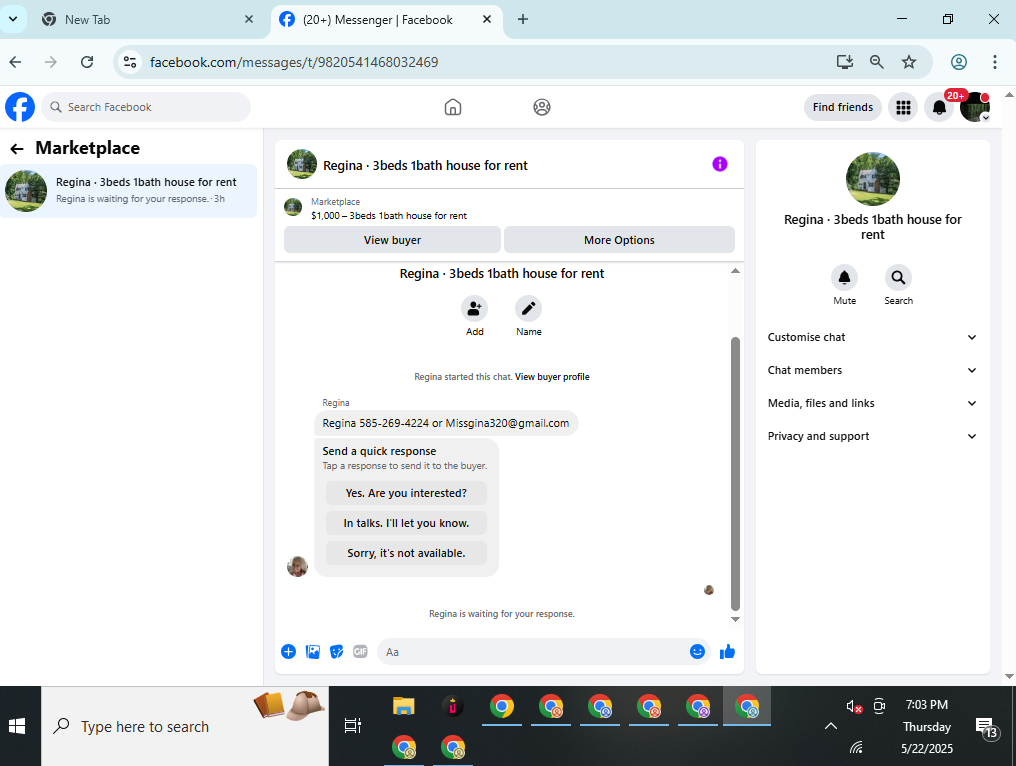This screenshot has height=766, width=1016.
Task: Click the Search Facebook field
Action: 146,107
